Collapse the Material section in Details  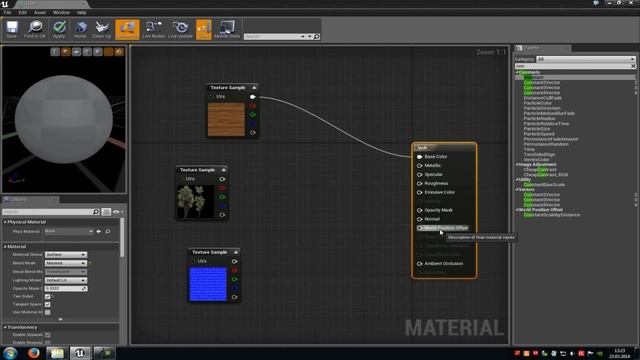click(x=5, y=247)
